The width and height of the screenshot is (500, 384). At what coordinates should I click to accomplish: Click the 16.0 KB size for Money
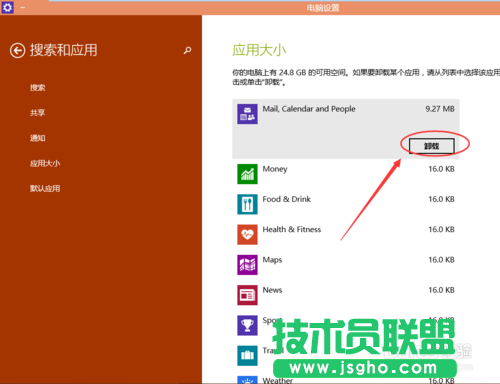(441, 169)
